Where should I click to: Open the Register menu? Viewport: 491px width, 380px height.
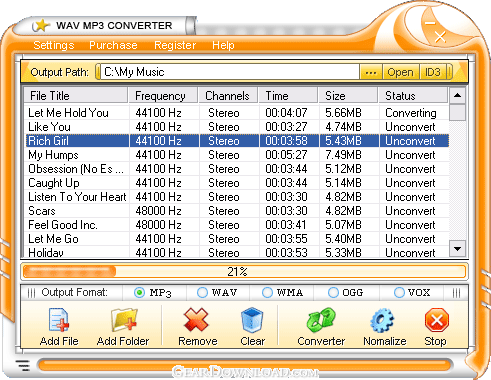point(175,45)
